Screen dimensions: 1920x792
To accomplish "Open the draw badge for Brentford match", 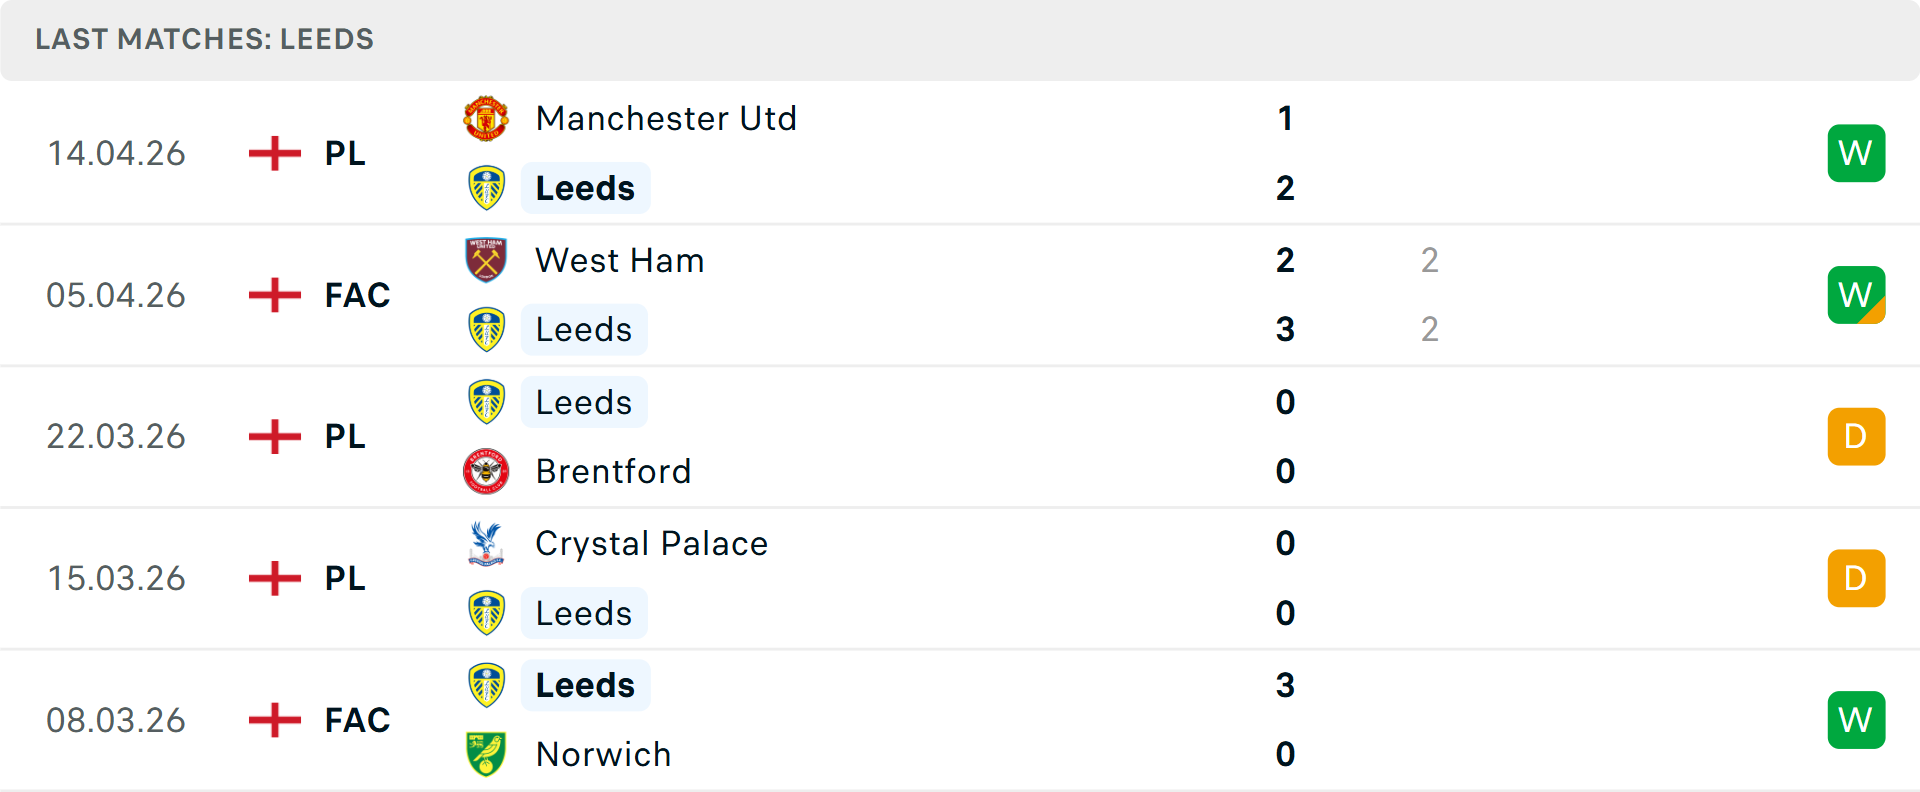I will (x=1856, y=437).
